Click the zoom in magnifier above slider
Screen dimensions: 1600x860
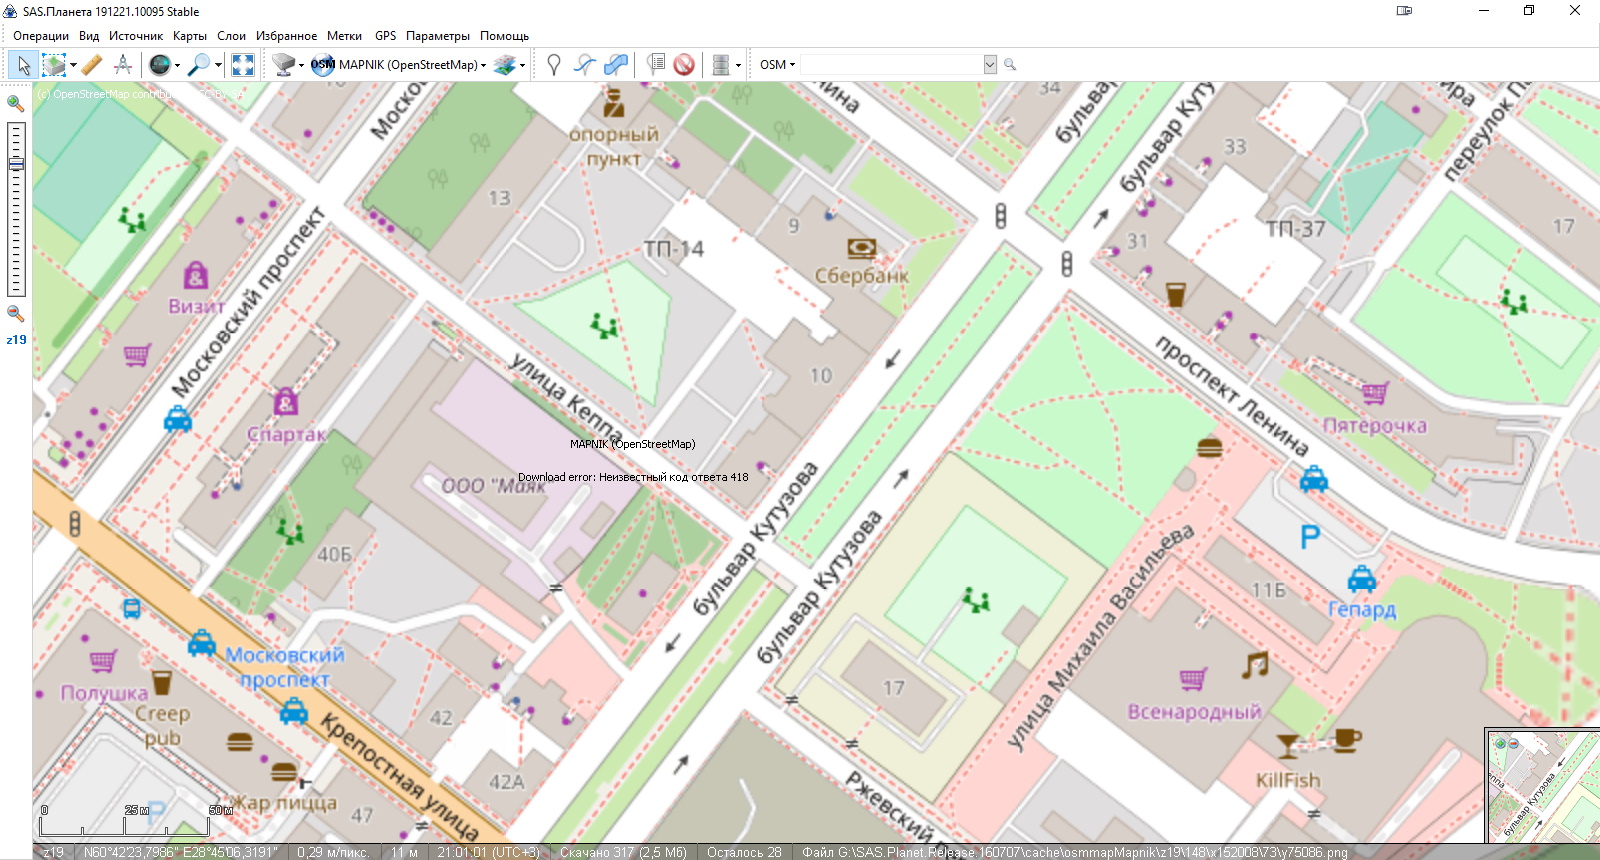(x=15, y=103)
